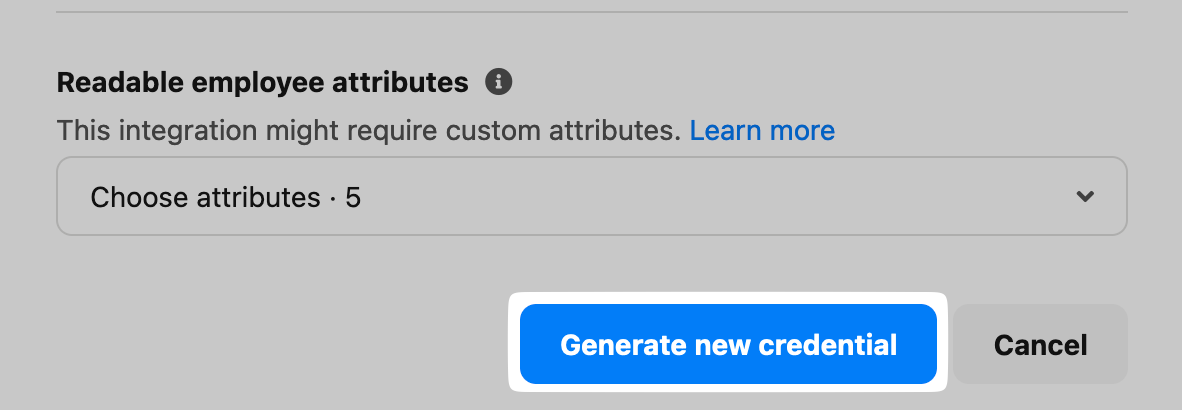This screenshot has height=410, width=1182.
Task: Click the gray Cancel button beside Generate
Action: coord(1040,345)
